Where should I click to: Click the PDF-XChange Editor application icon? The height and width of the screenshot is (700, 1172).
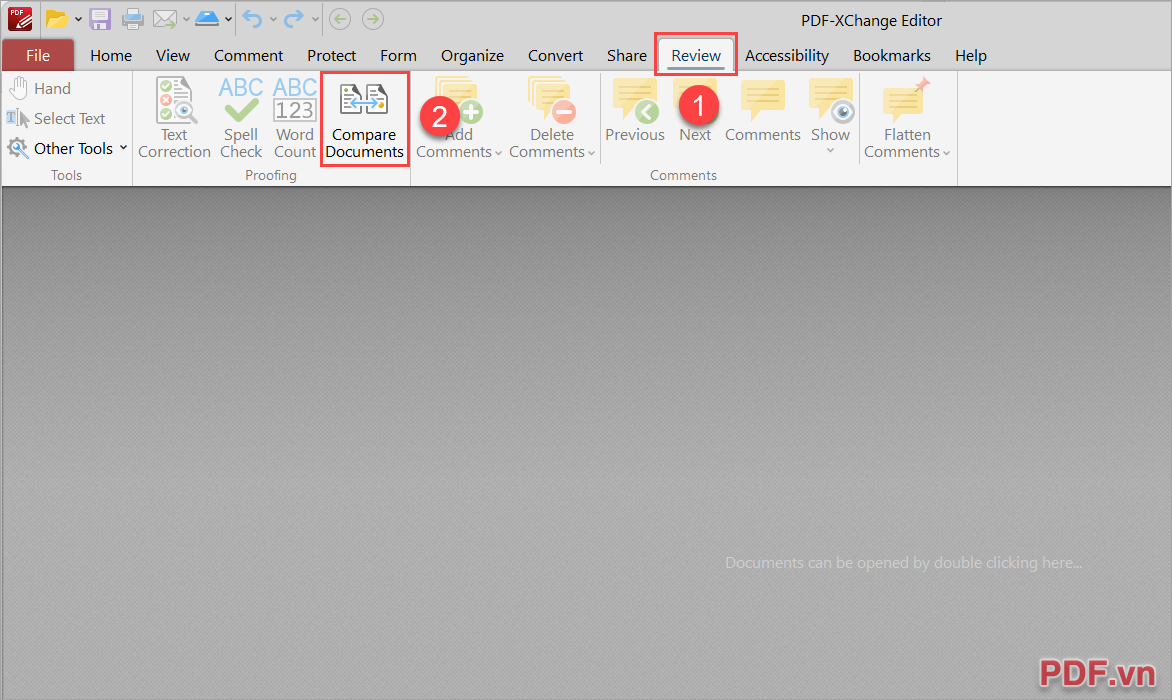tap(19, 19)
